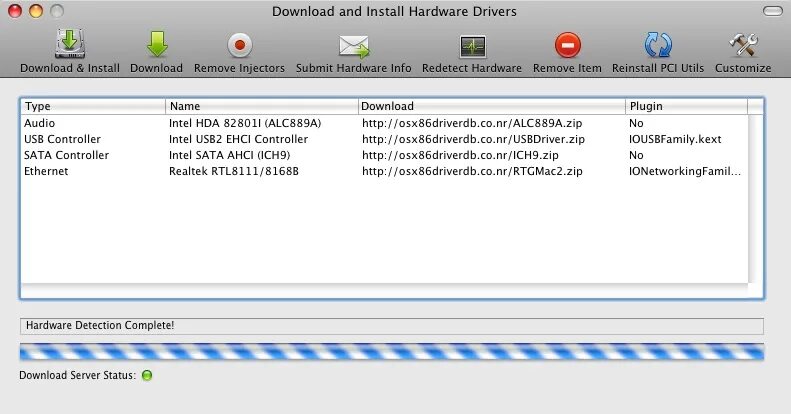Click the green Download arrow icon

(157, 44)
